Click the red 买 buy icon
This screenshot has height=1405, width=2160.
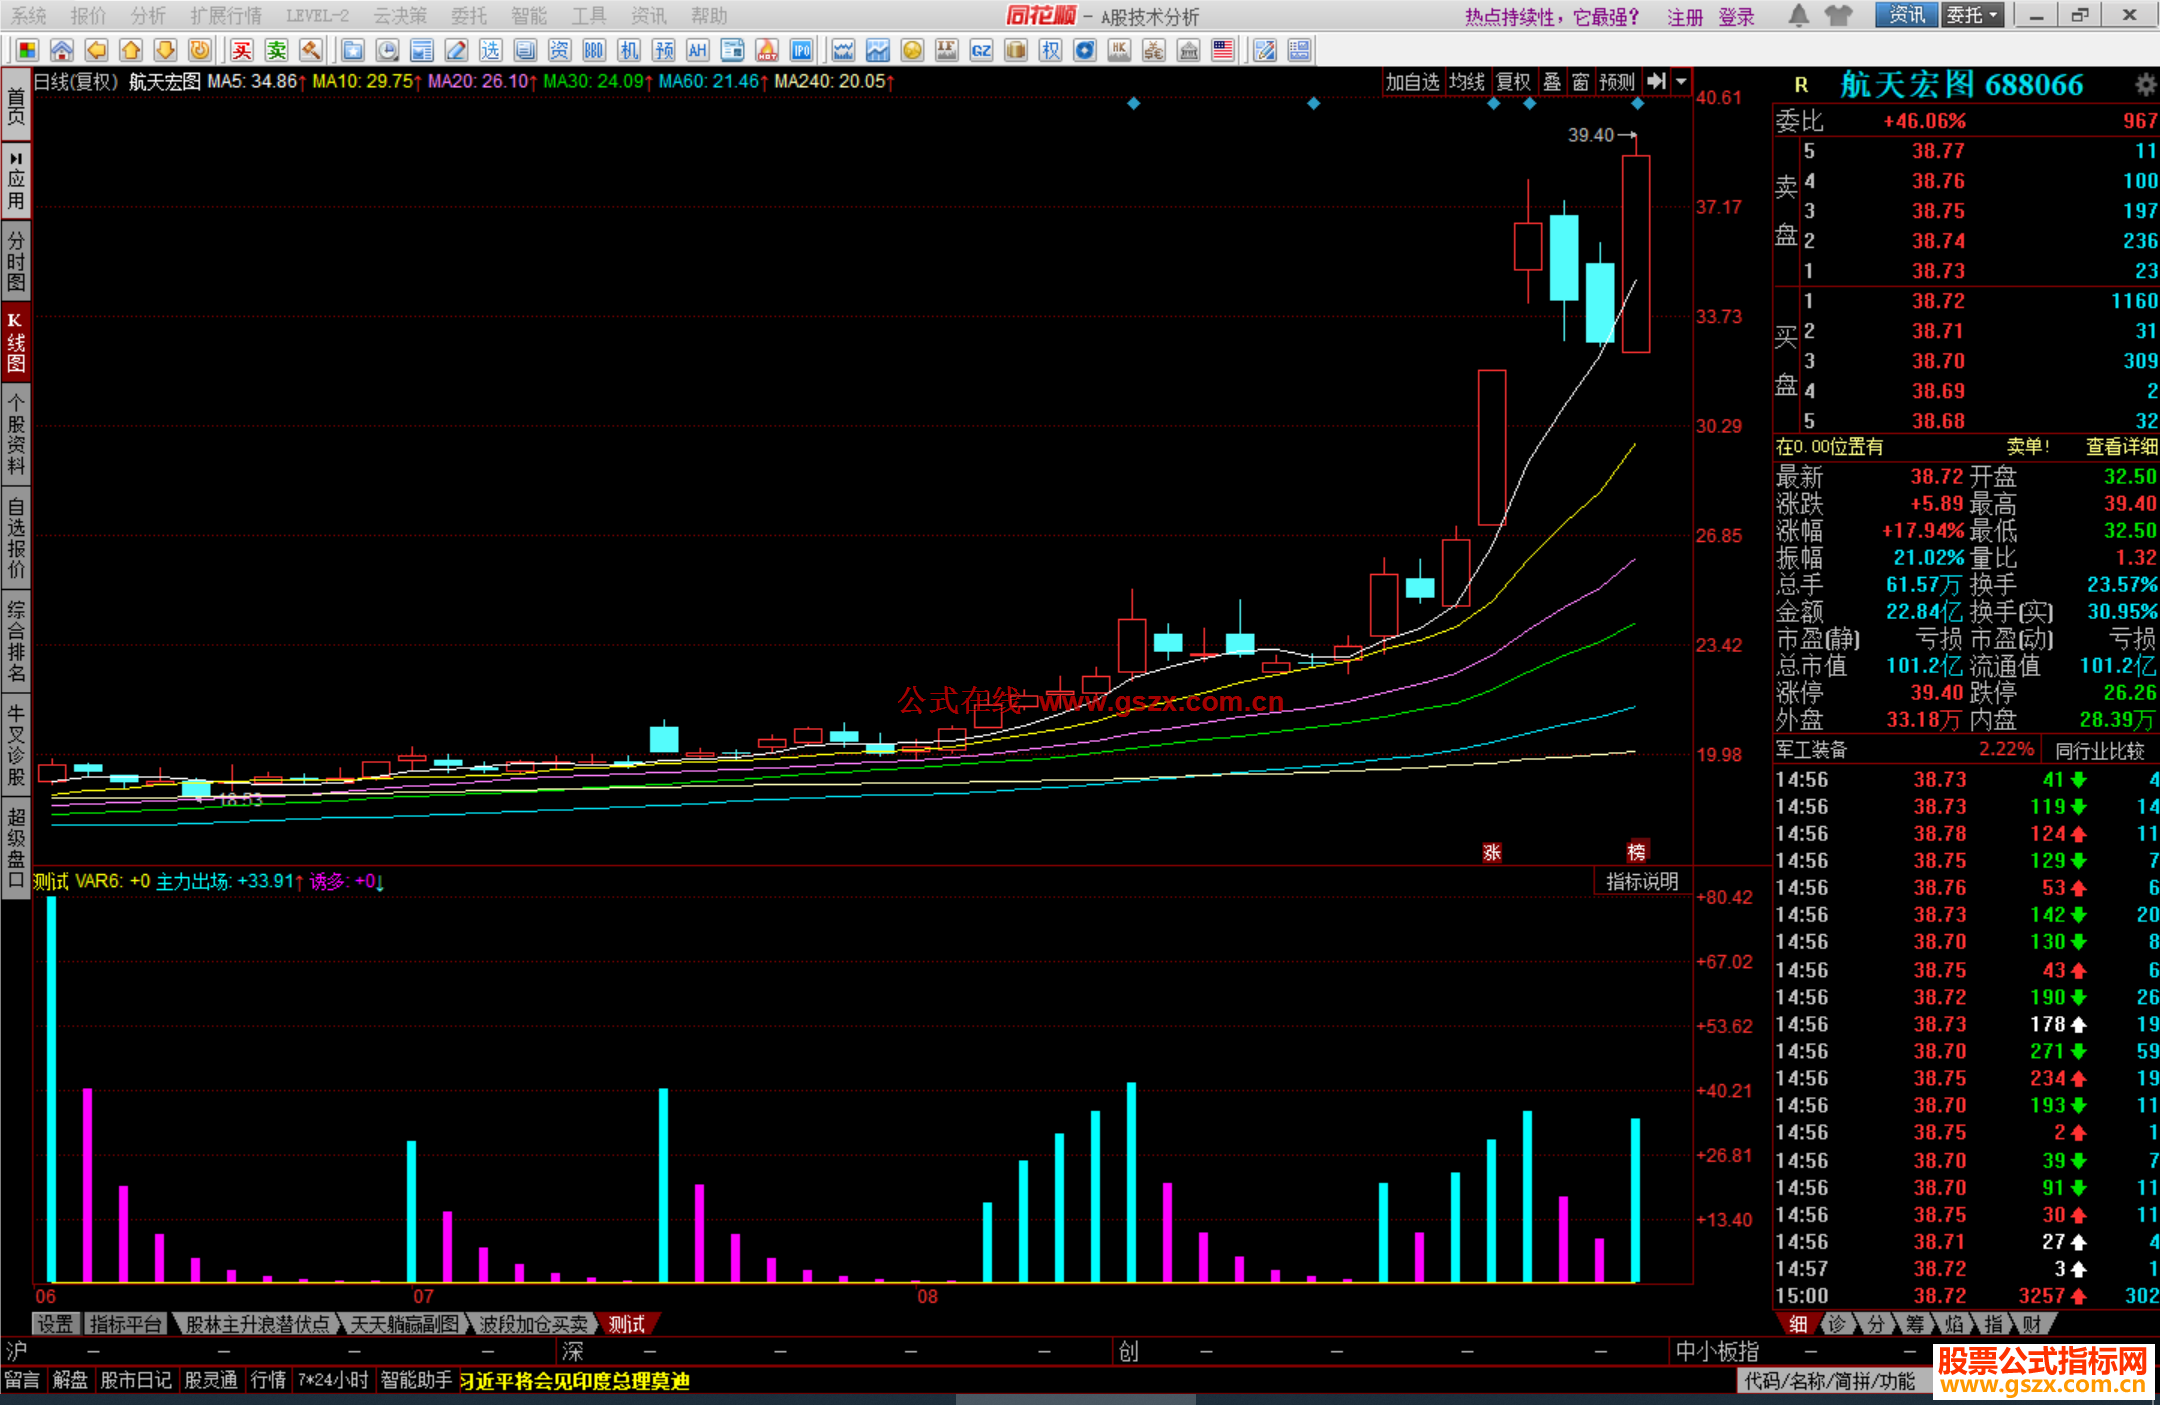click(242, 51)
